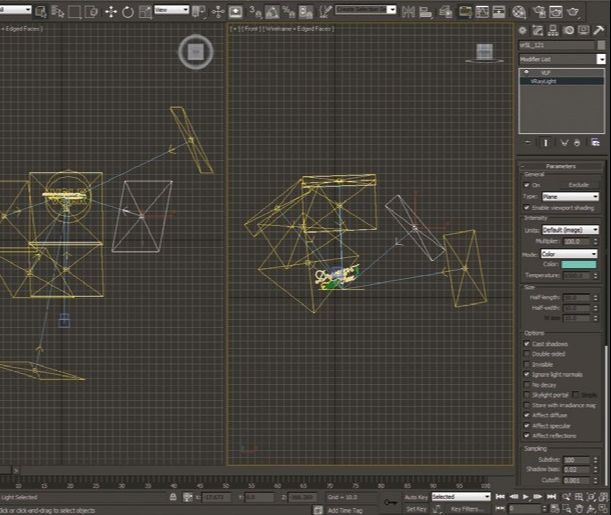Click the Window/Crossing selection icon
This screenshot has height=515, width=611.
click(x=91, y=12)
